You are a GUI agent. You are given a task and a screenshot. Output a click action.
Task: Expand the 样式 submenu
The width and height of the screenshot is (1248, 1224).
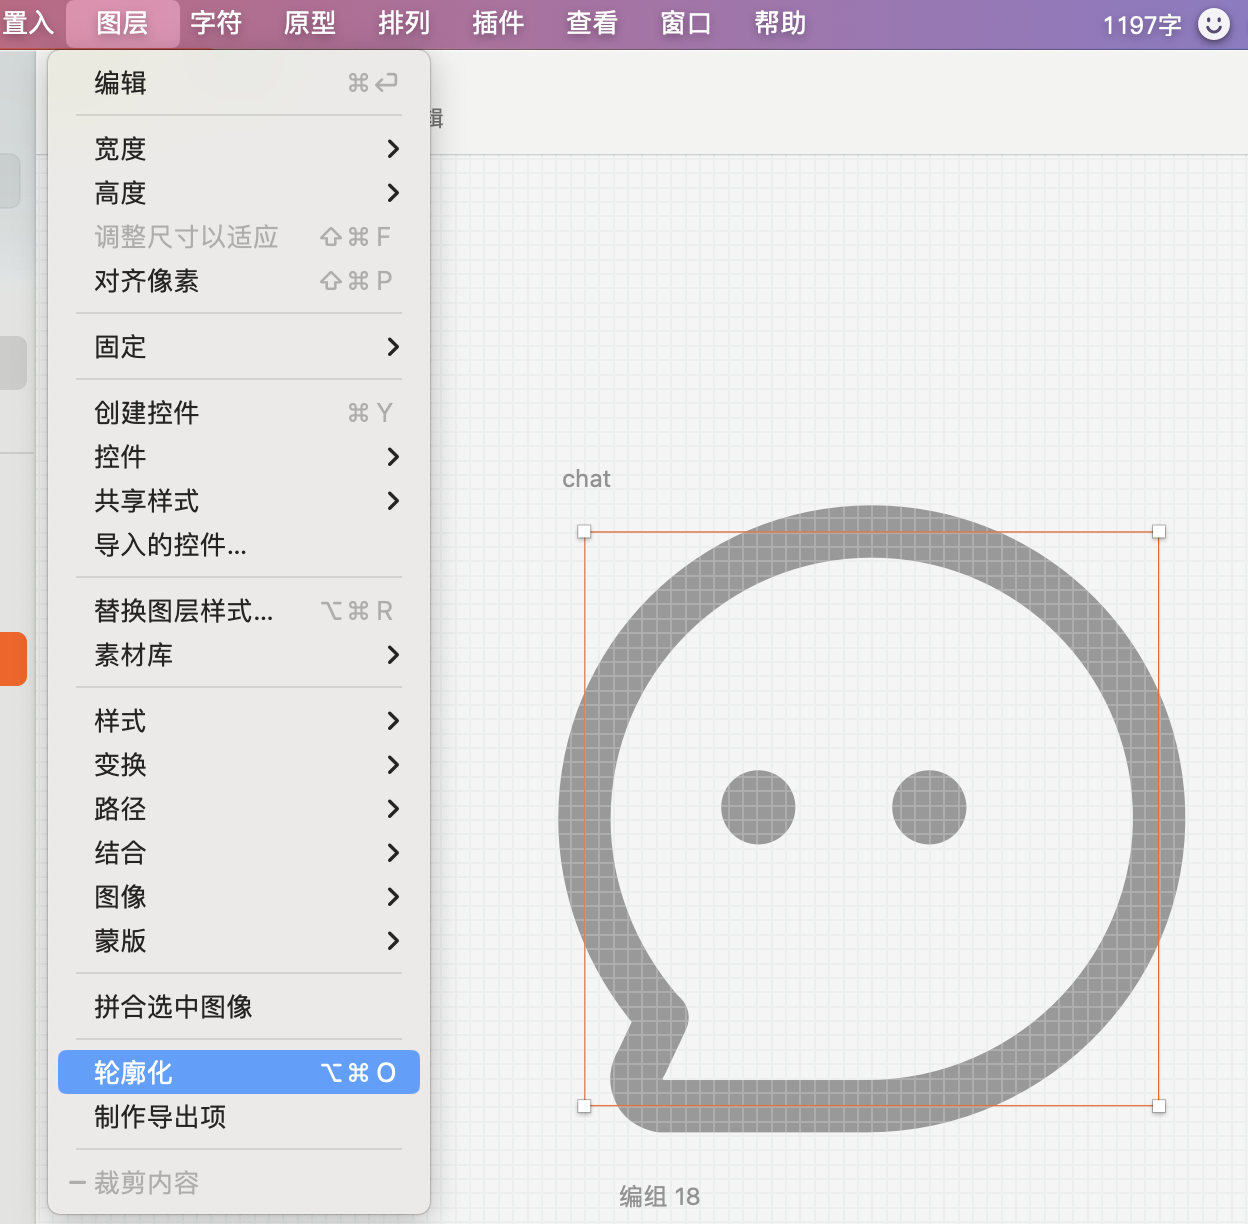click(x=239, y=721)
